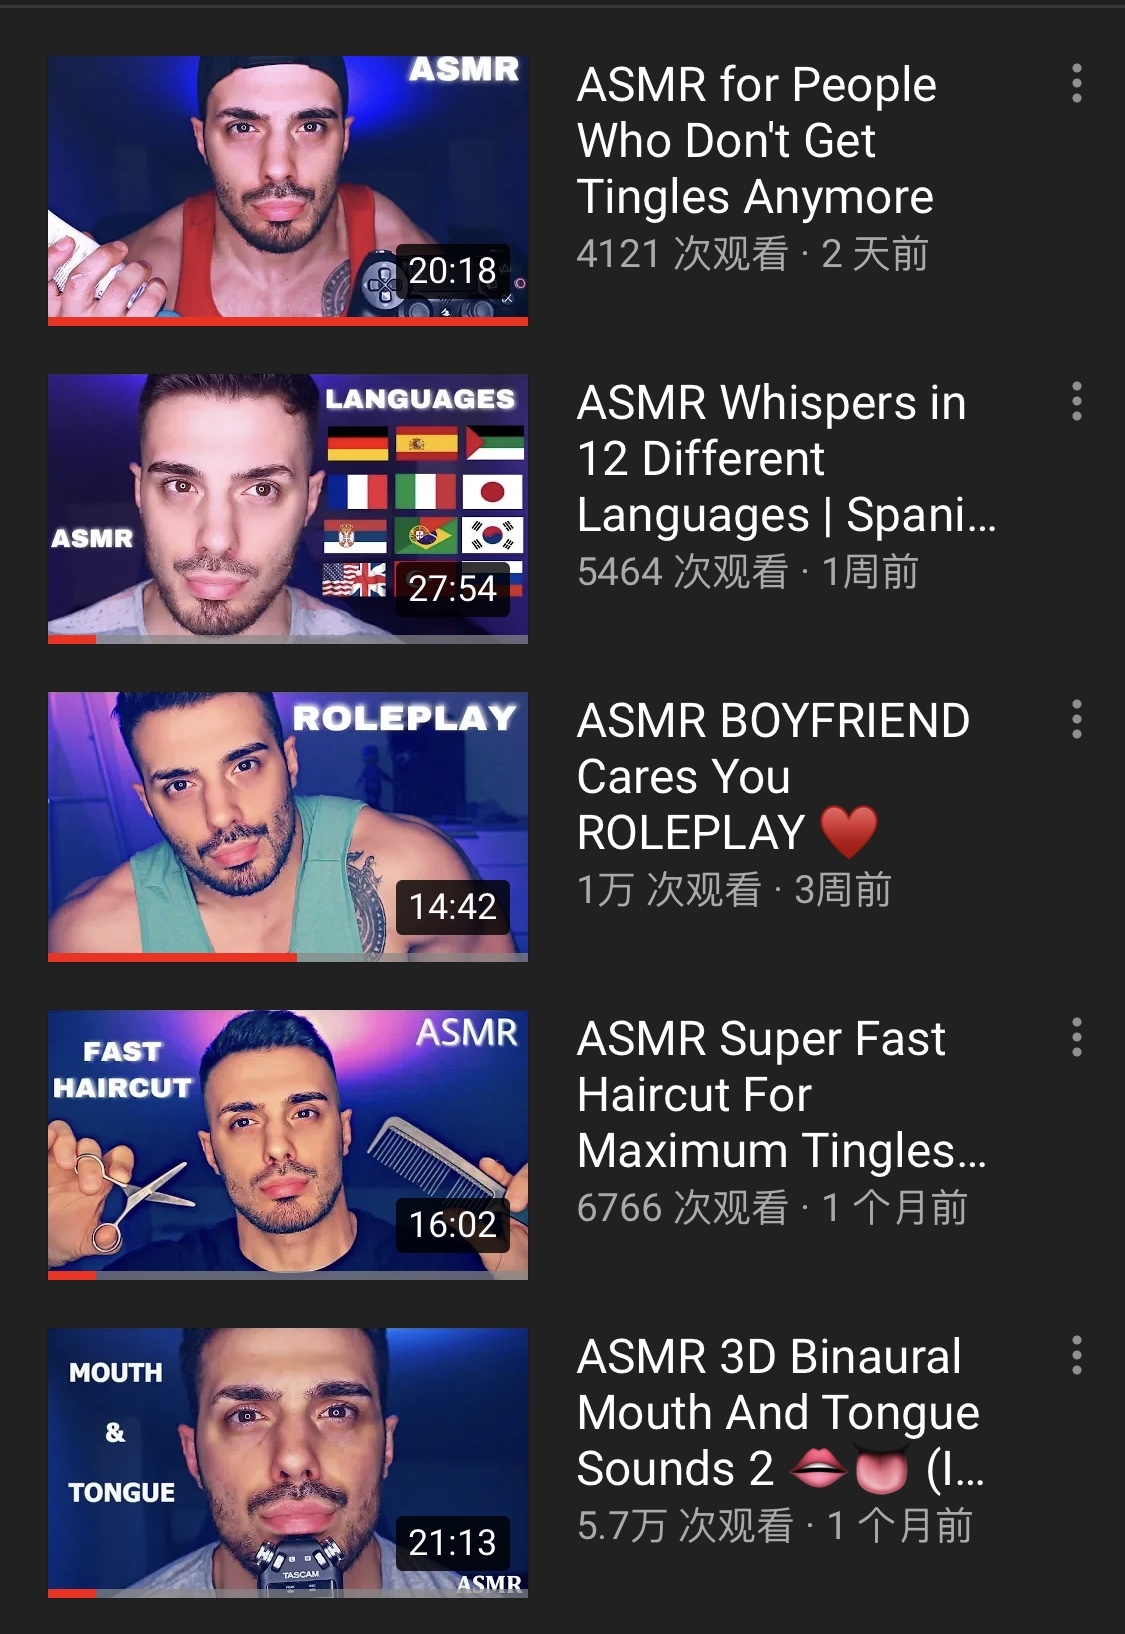
Task: Open the ROLEPLAY video thumbnail
Action: [x=288, y=826]
